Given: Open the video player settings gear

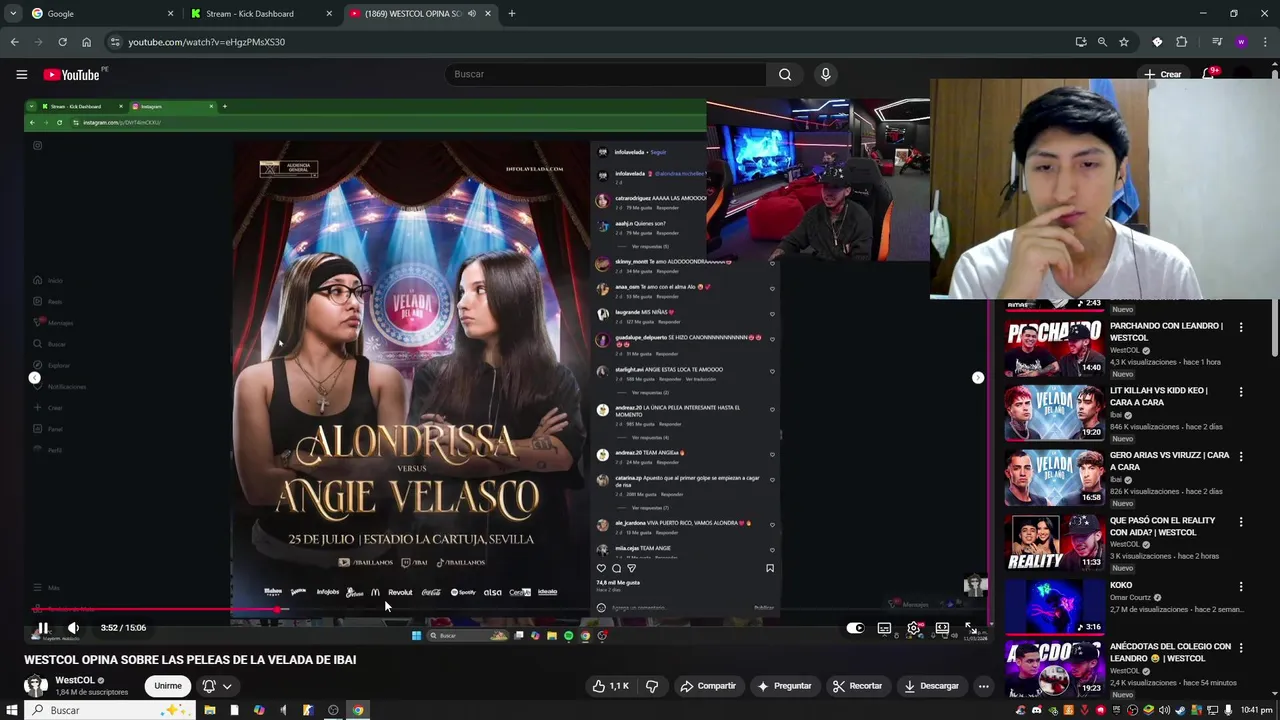Looking at the screenshot, I should coord(913,628).
